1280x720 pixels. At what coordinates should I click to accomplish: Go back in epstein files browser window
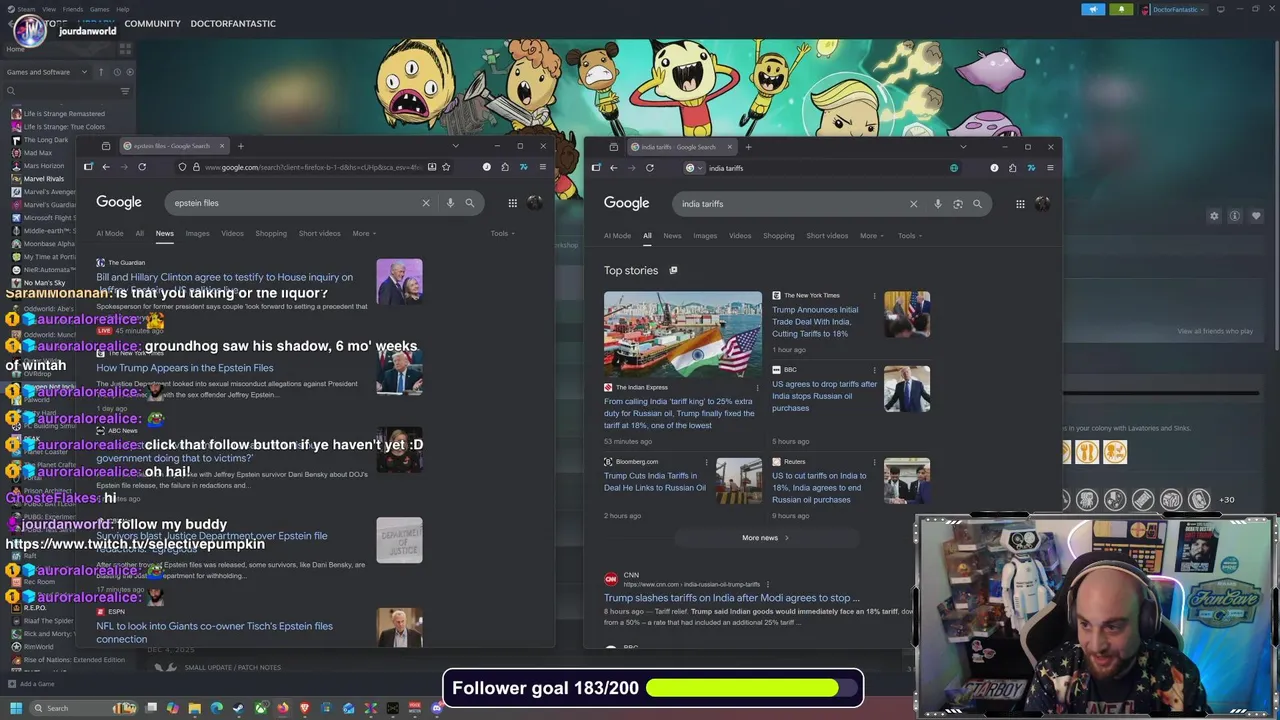(x=106, y=167)
